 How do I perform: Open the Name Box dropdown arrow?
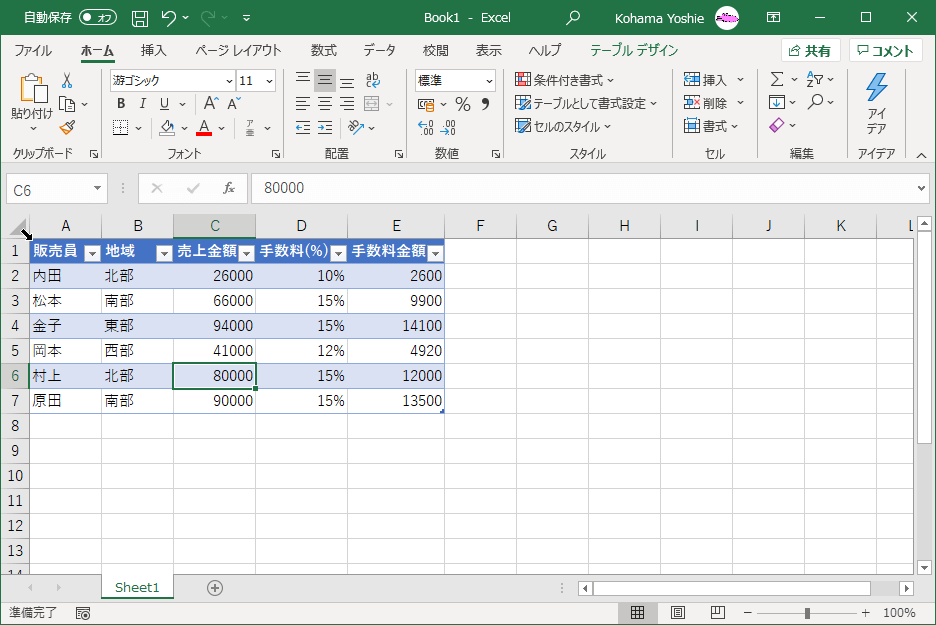pyautogui.click(x=97, y=189)
